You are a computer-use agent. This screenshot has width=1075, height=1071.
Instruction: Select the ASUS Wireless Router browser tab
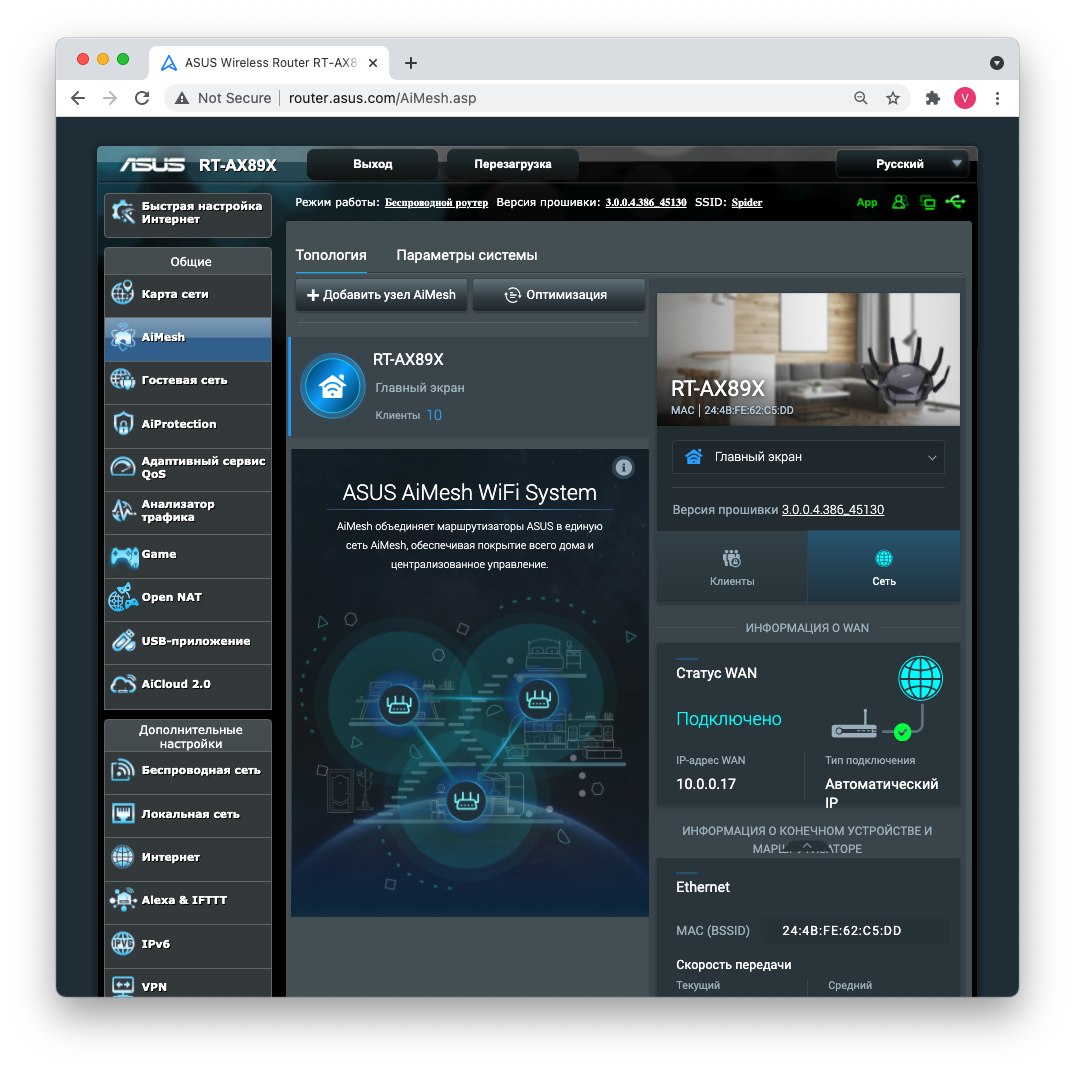click(269, 63)
